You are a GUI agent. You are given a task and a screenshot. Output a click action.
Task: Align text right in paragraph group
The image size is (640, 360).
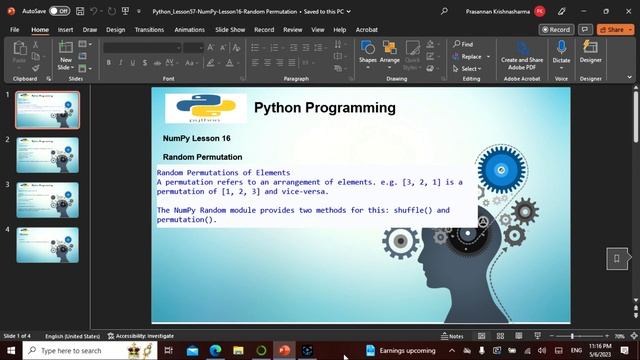click(x=280, y=62)
